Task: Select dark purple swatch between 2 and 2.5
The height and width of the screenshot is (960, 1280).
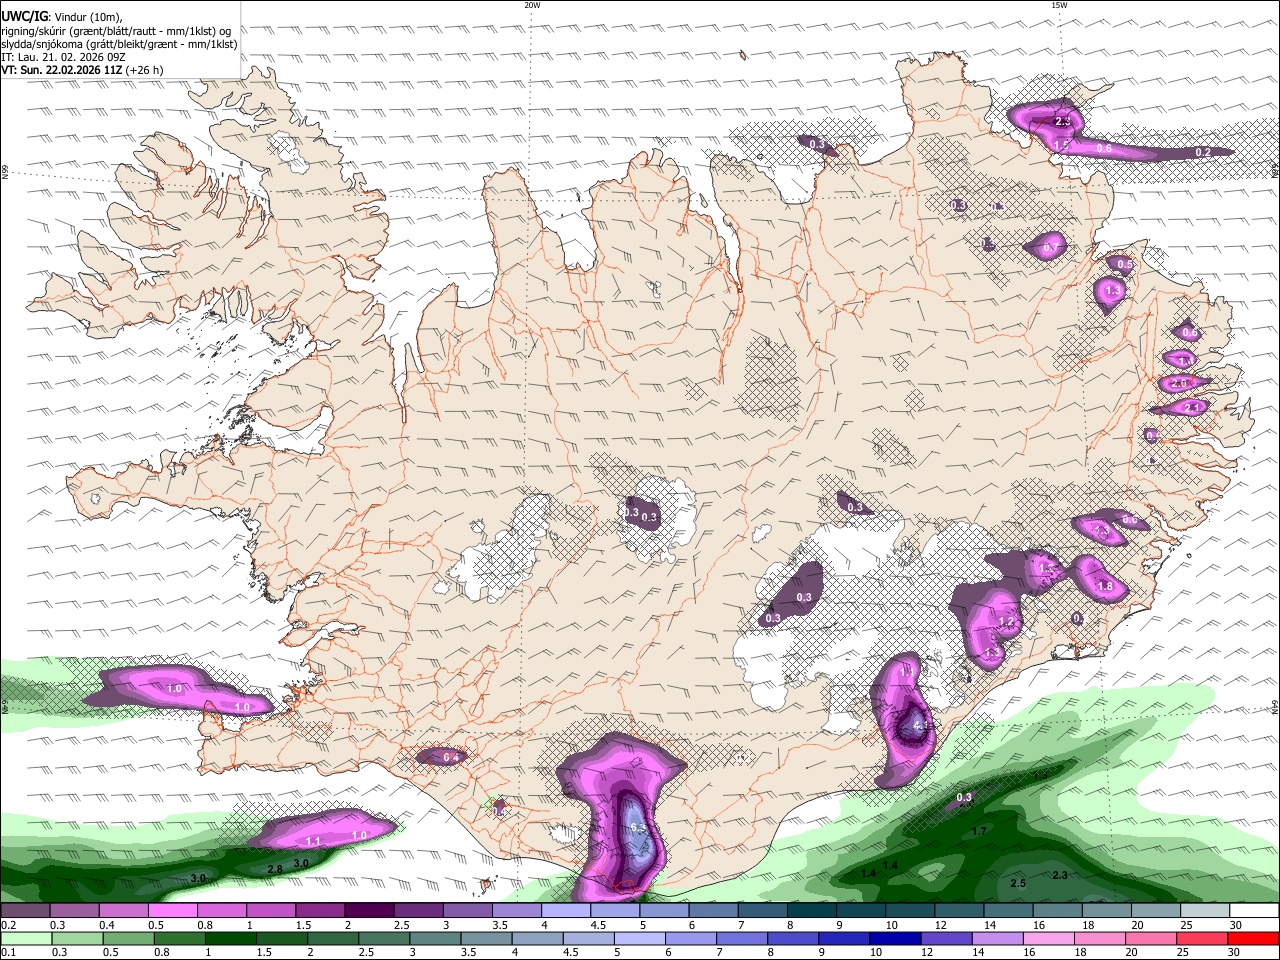Action: pos(369,910)
